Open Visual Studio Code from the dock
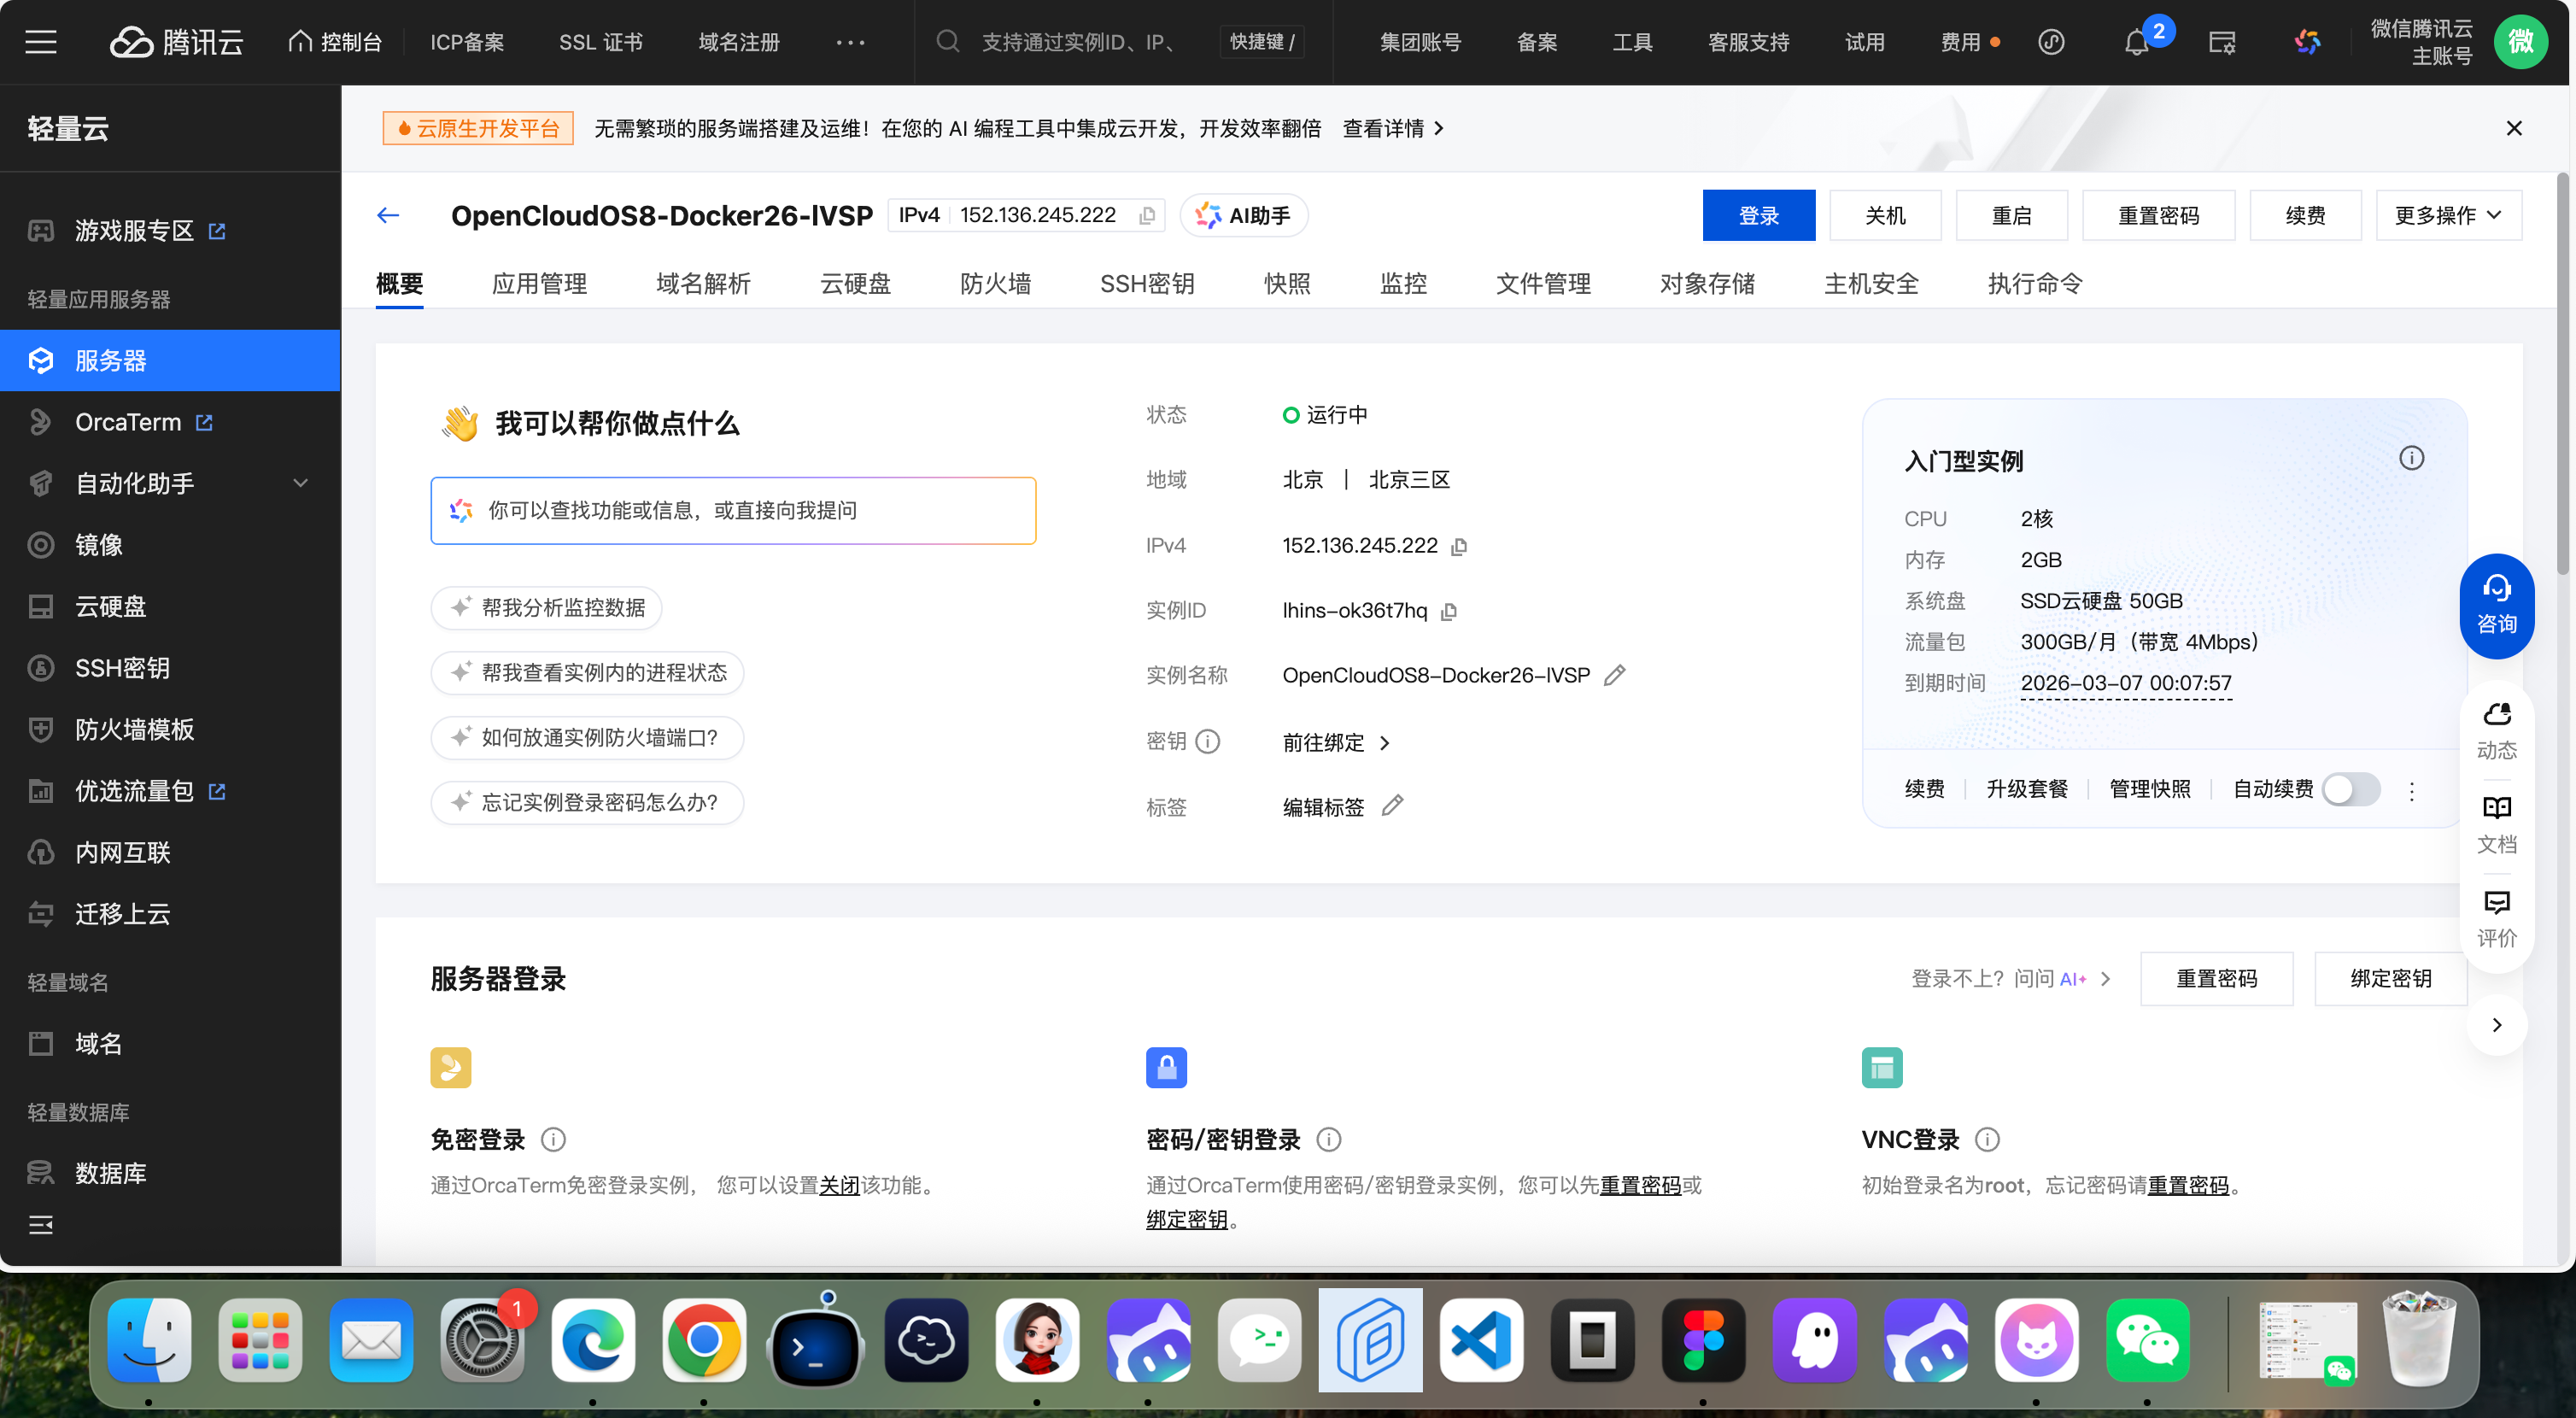This screenshot has width=2576, height=1418. [x=1481, y=1340]
